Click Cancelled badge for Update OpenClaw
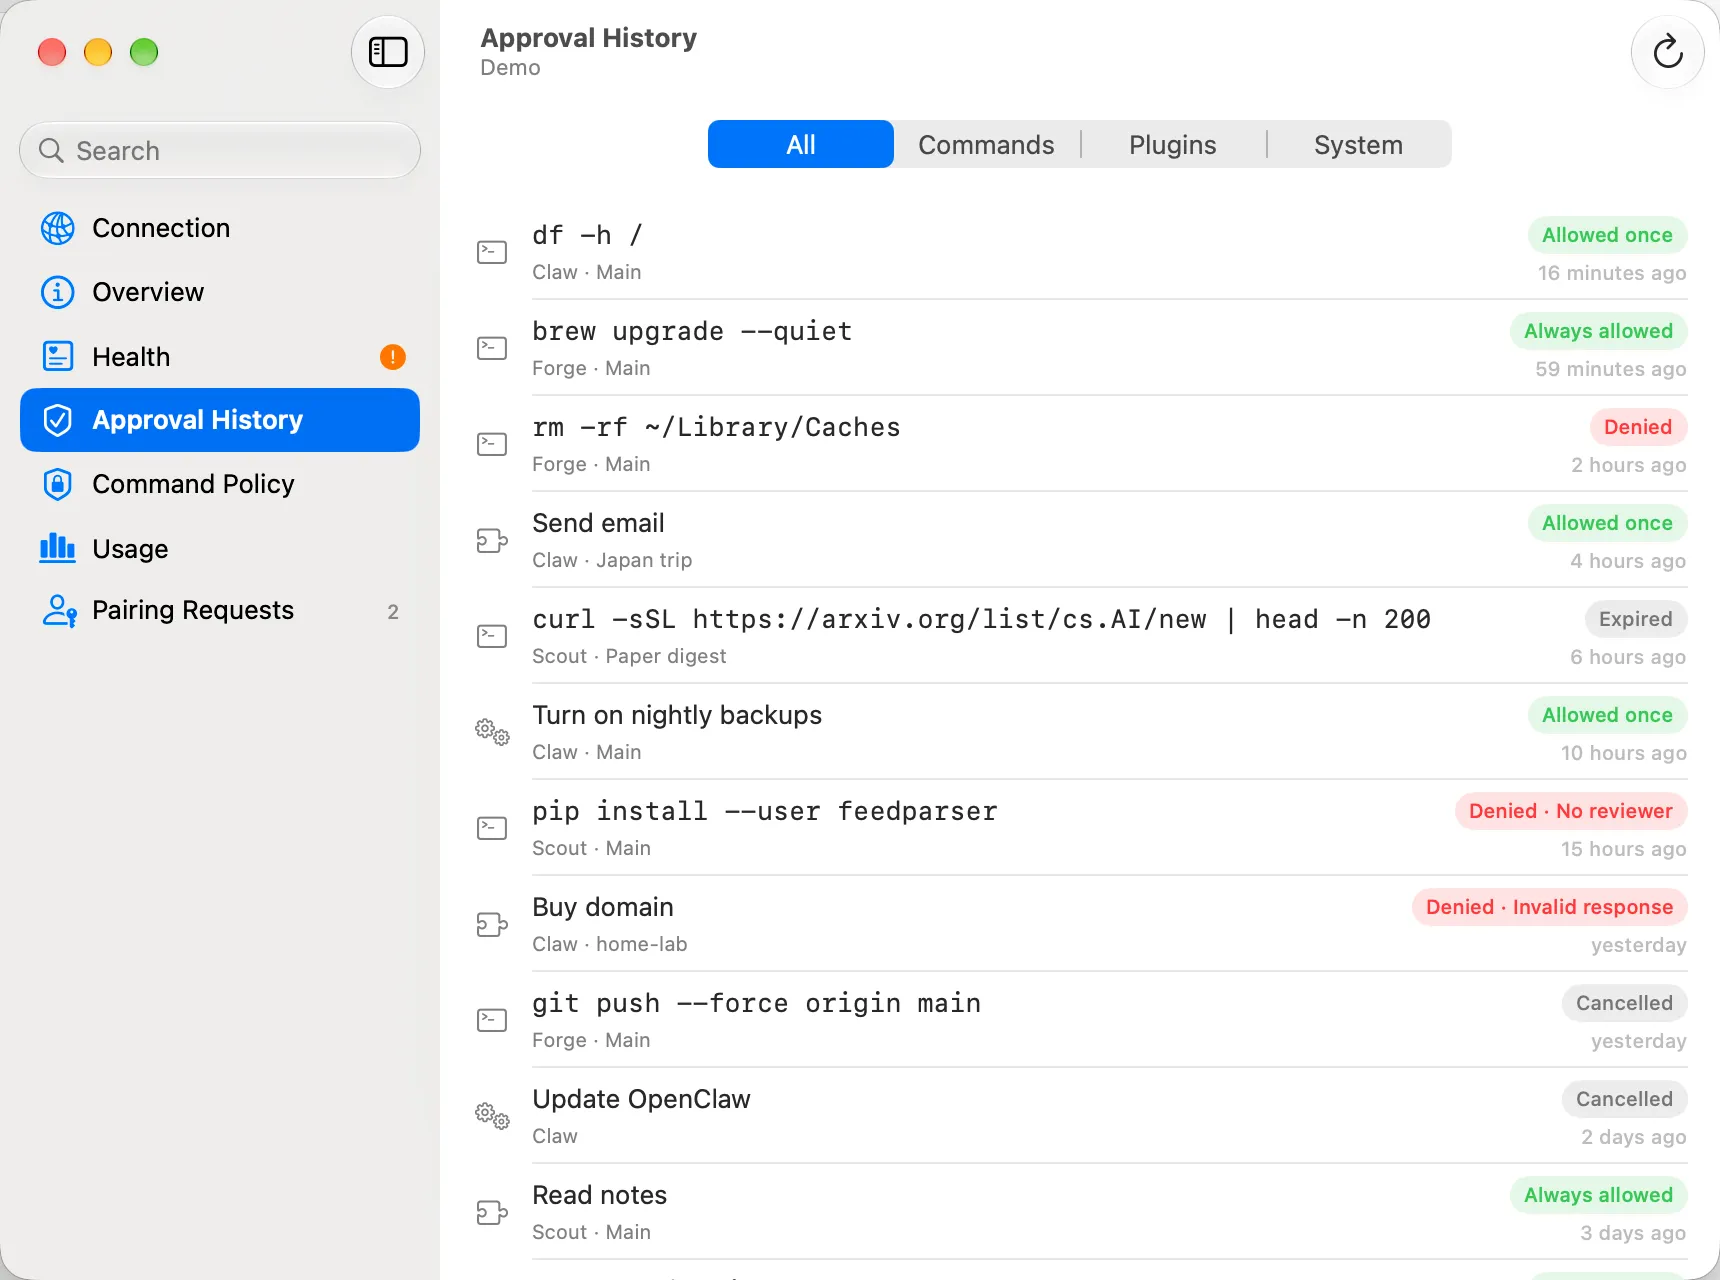1720x1280 pixels. coord(1624,1099)
